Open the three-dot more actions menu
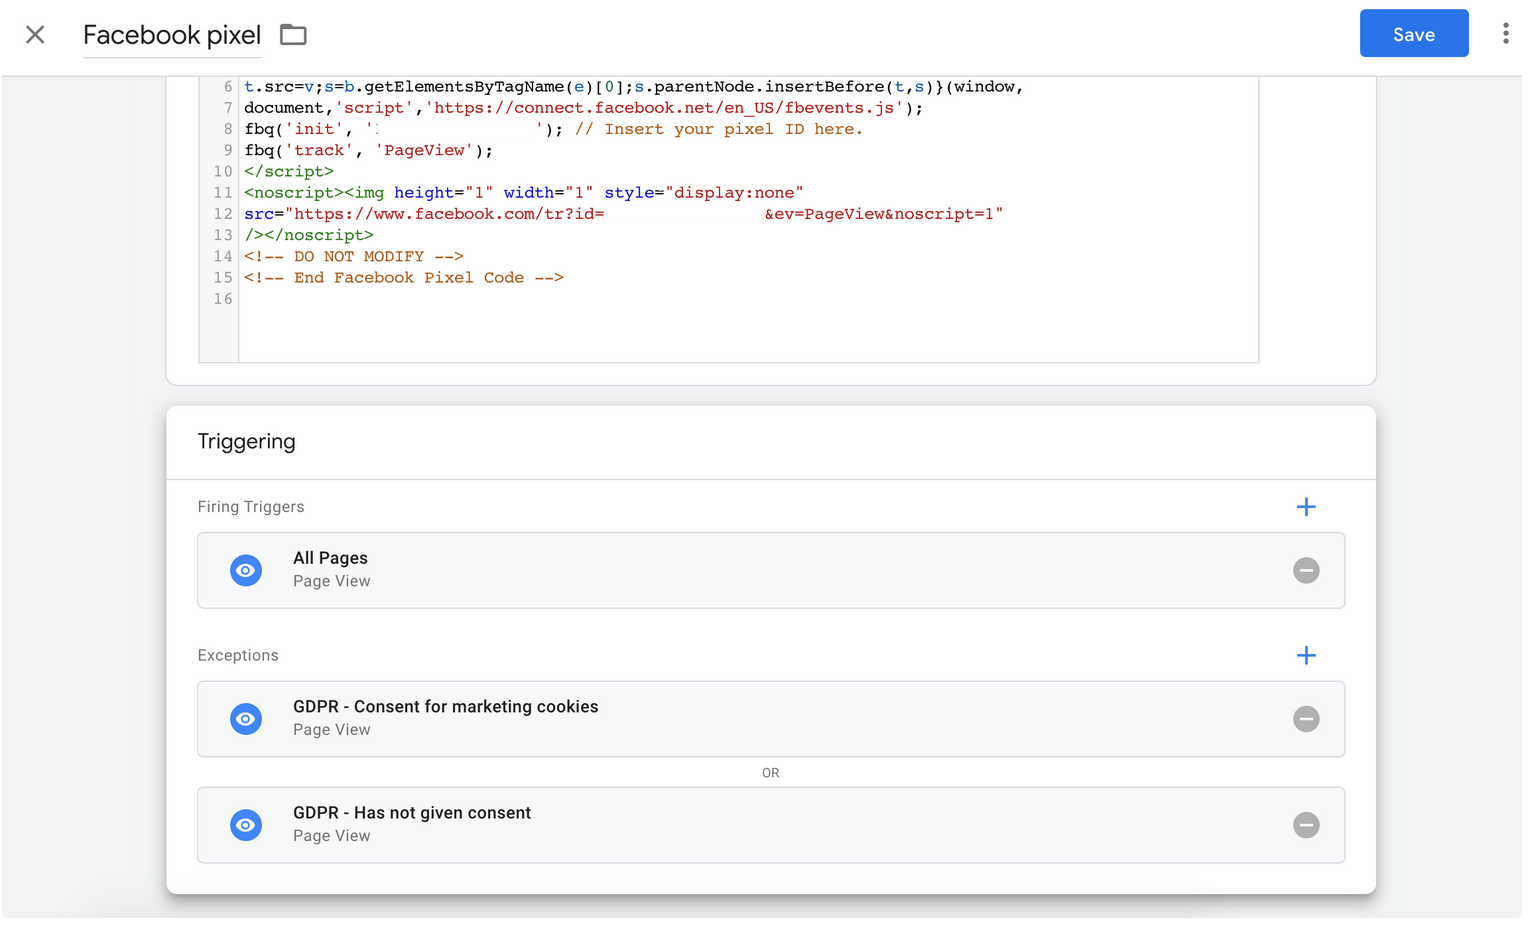This screenshot has height=926, width=1528. point(1504,34)
